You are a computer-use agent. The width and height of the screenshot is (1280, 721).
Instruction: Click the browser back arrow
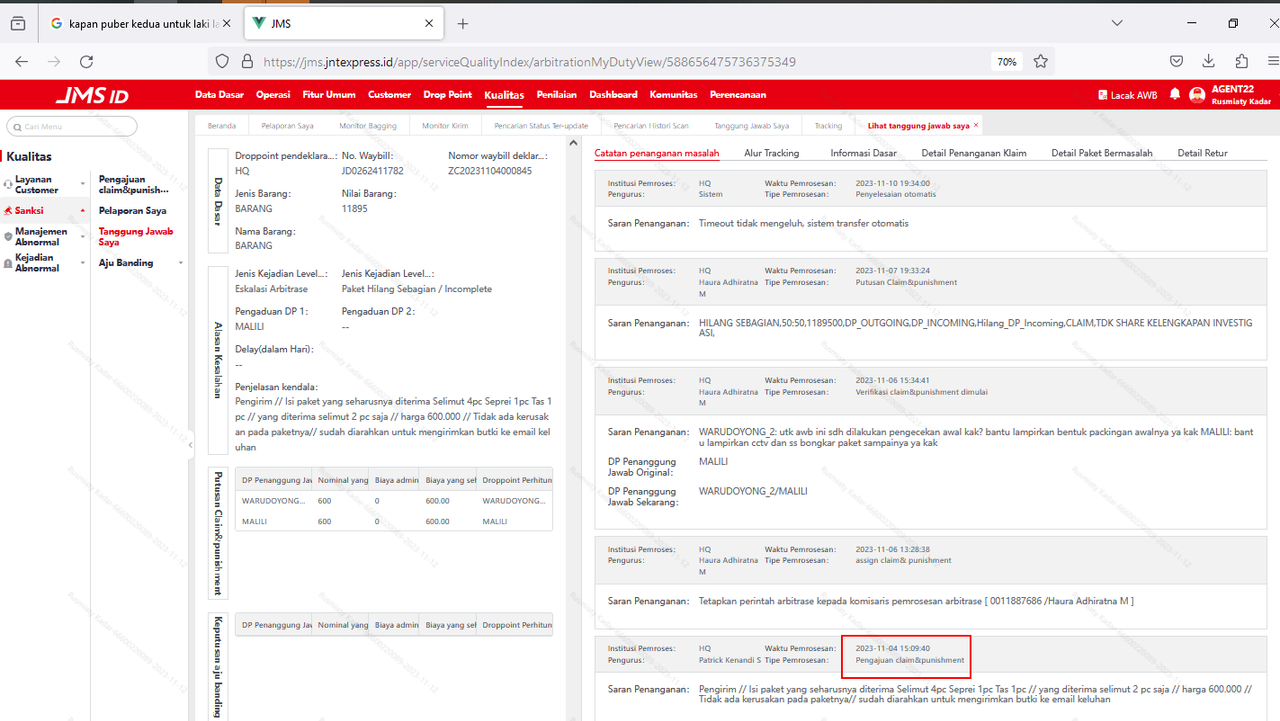click(22, 61)
